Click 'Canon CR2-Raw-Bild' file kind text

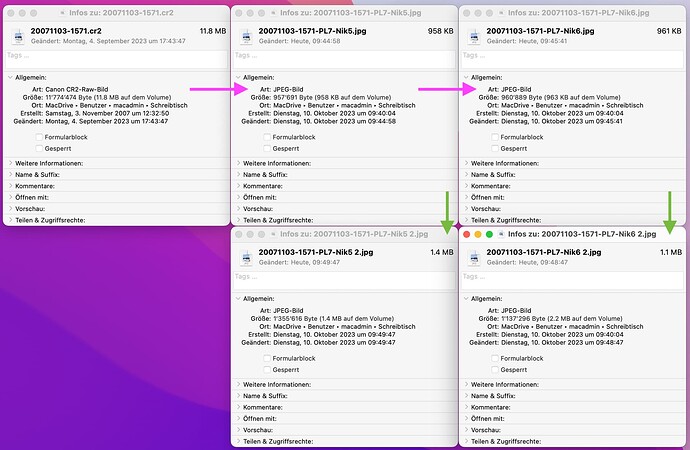[x=77, y=89]
